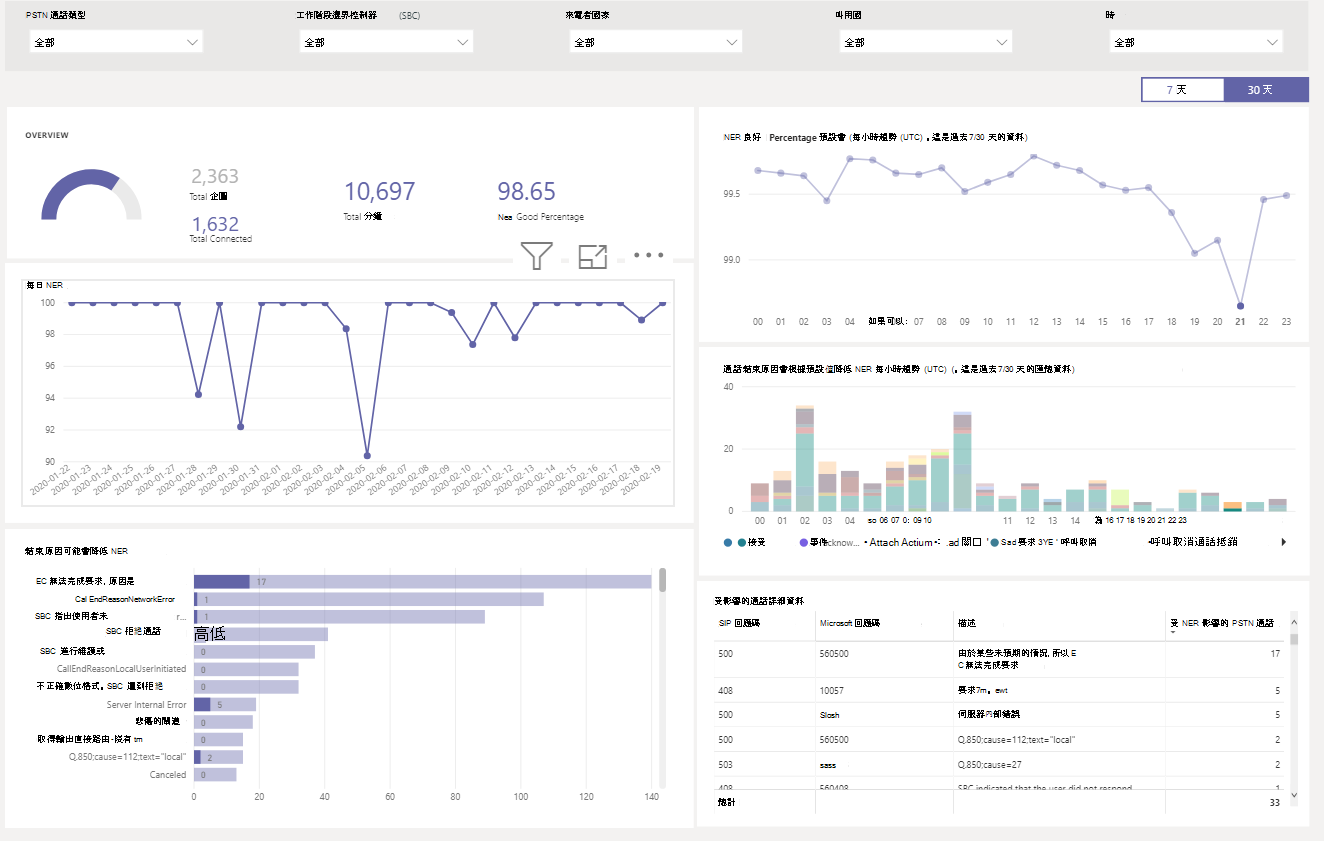Screen dimensions: 1324x841
Task: Open the filter icon above daily NER chart
Action: (536, 256)
